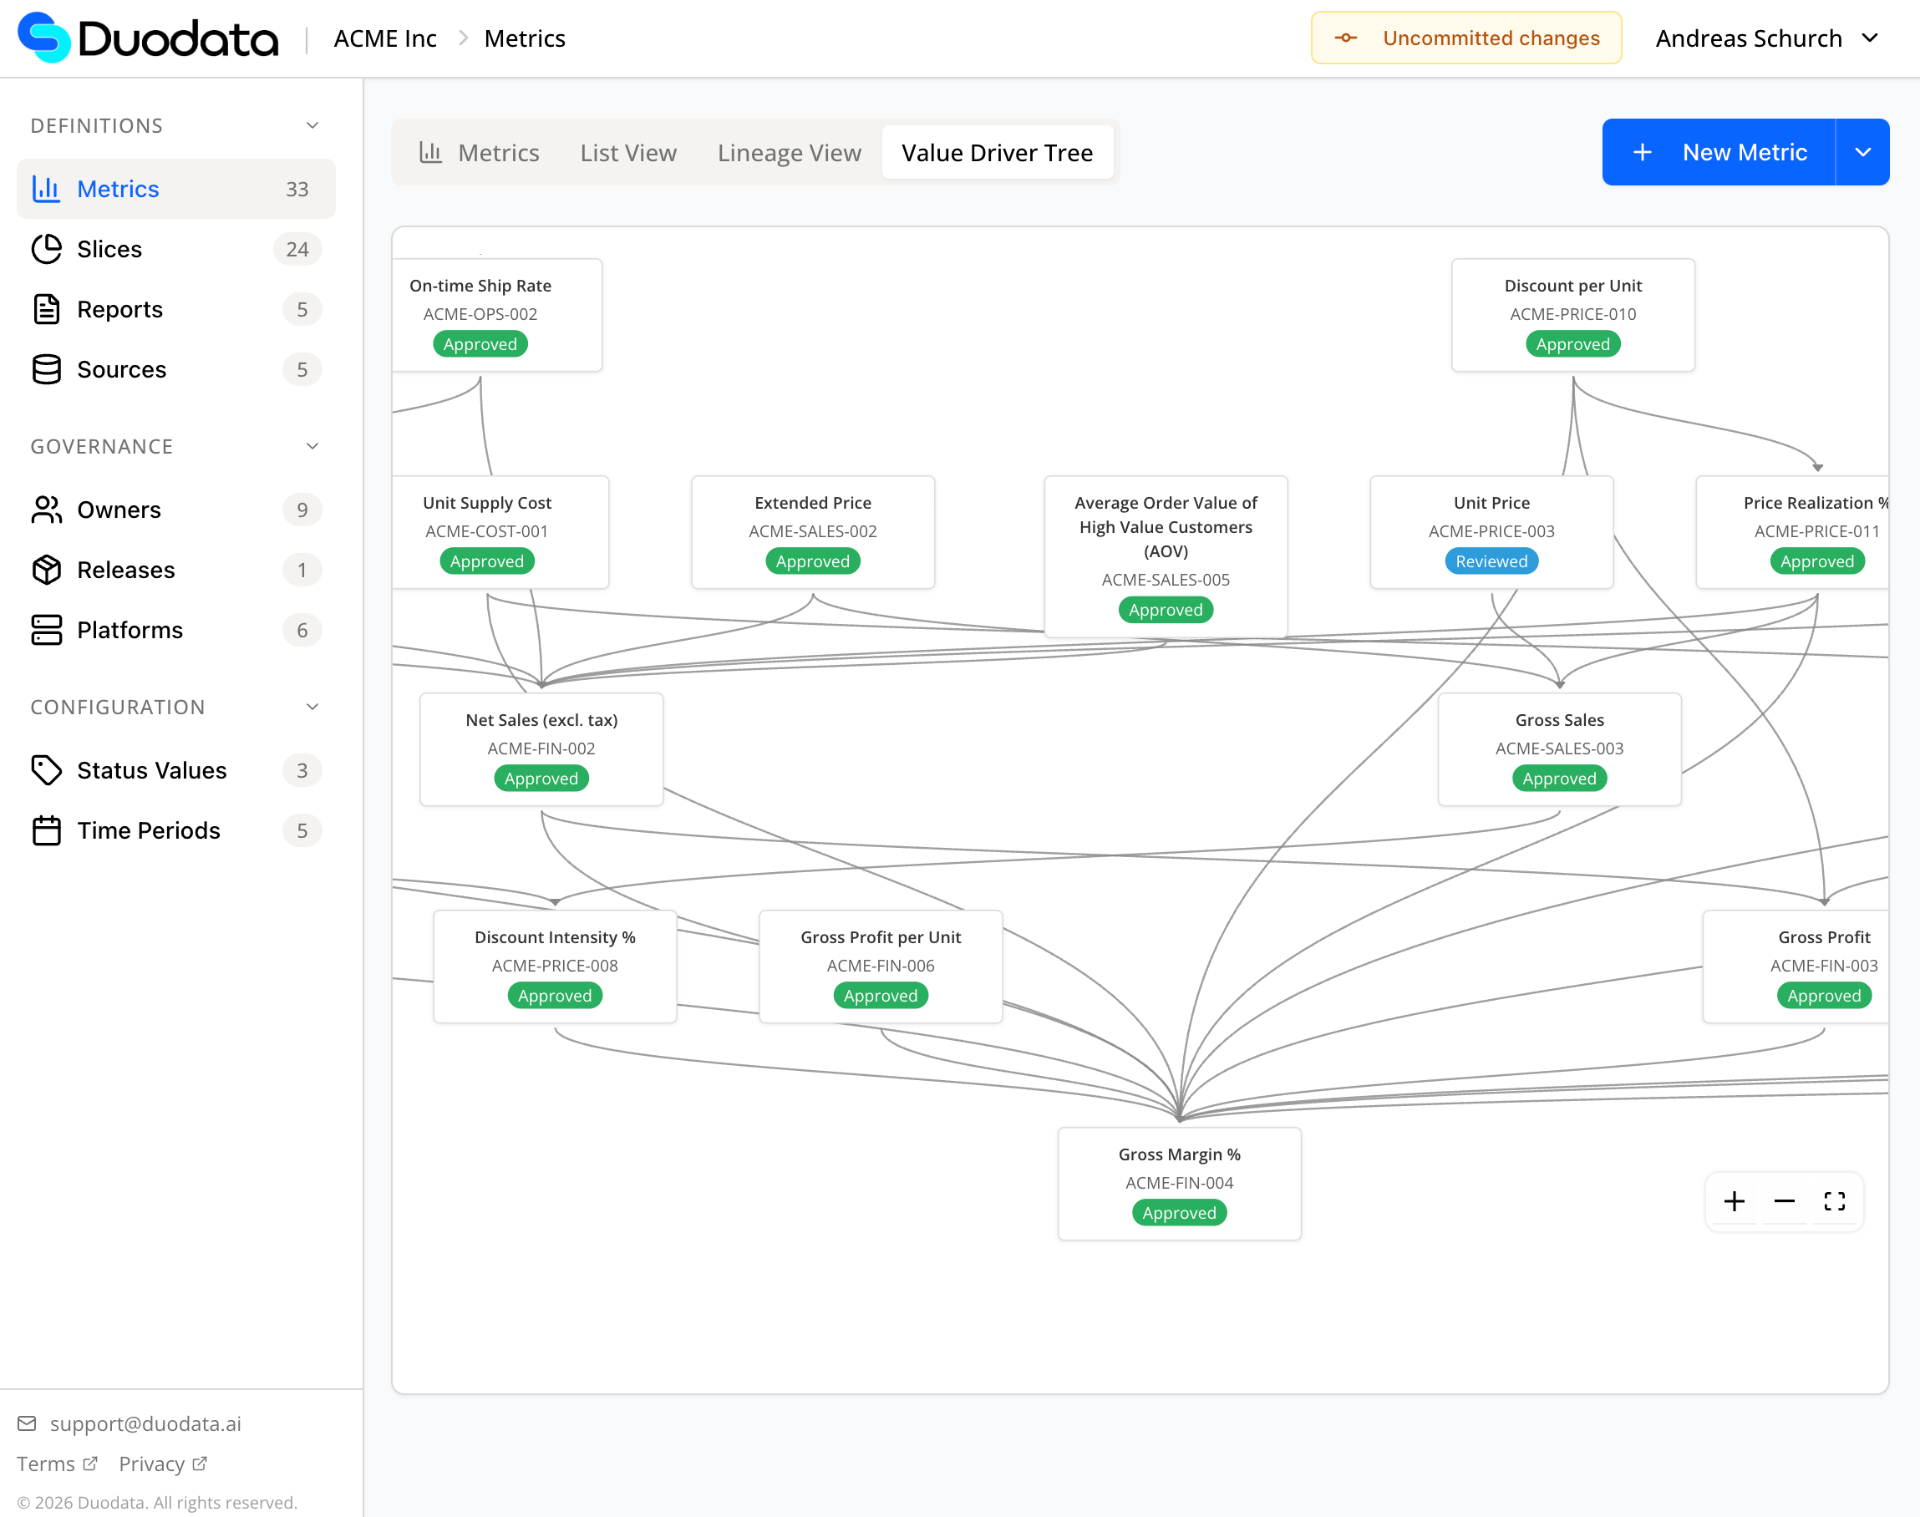The height and width of the screenshot is (1517, 1920).
Task: Switch to the List View tab
Action: point(628,152)
